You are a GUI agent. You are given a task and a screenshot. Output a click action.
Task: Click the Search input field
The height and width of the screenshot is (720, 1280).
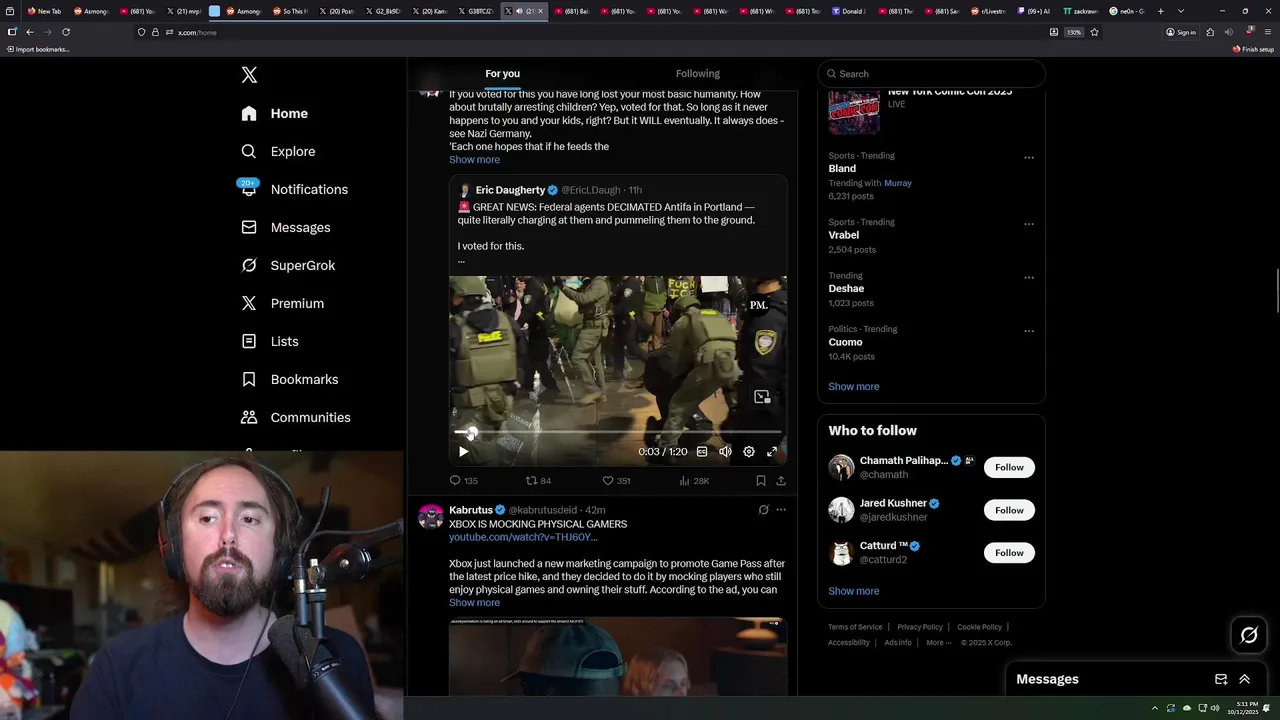931,74
